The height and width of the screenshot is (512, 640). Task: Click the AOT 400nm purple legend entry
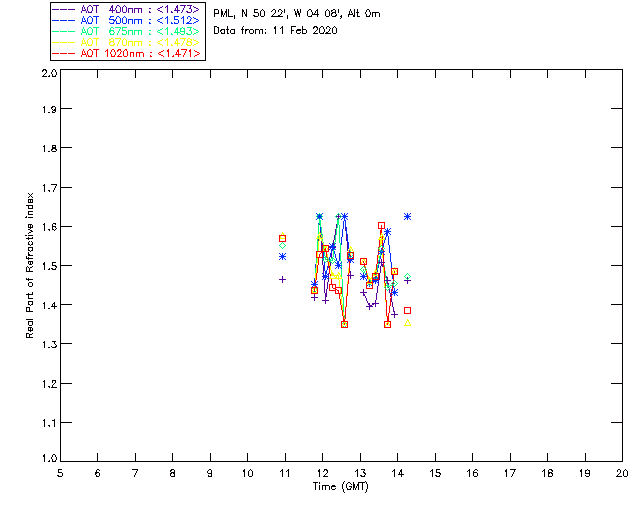(126, 9)
